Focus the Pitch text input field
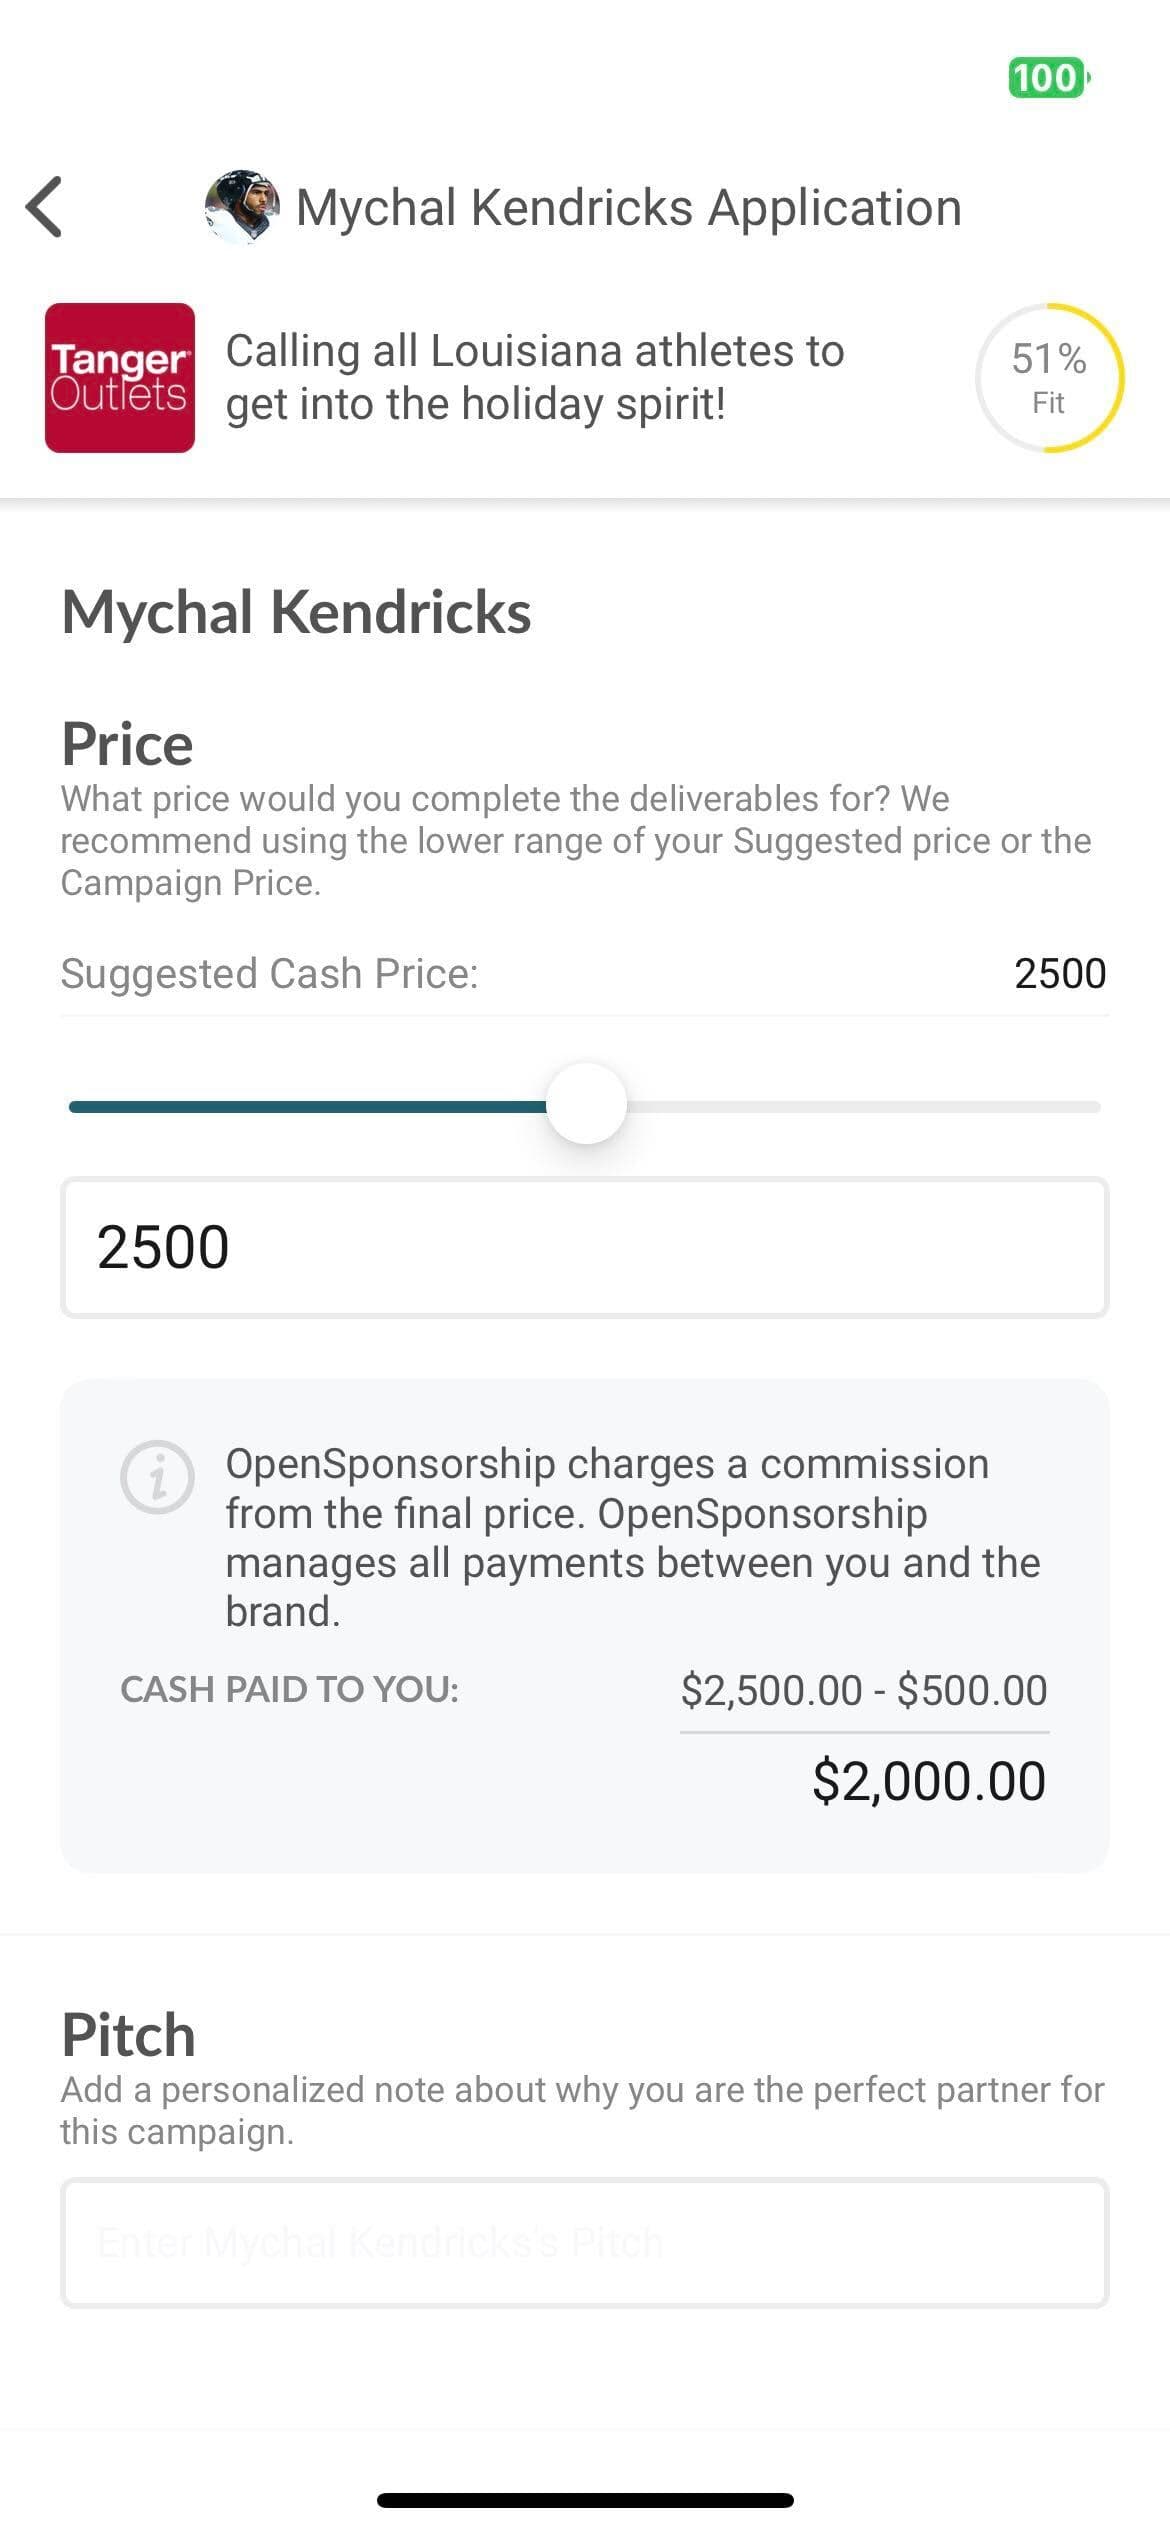This screenshot has height=2532, width=1170. tap(585, 2243)
